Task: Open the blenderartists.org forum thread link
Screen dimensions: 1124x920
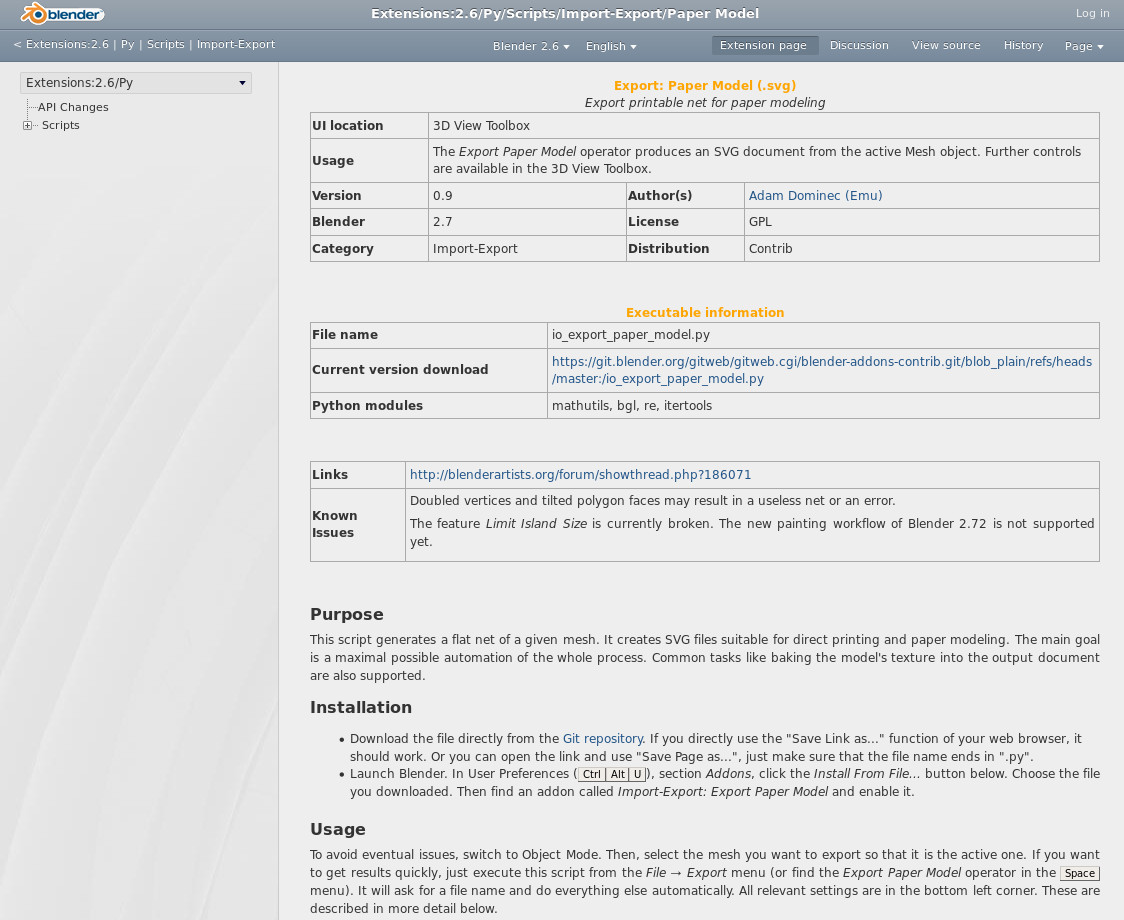Action: tap(580, 475)
